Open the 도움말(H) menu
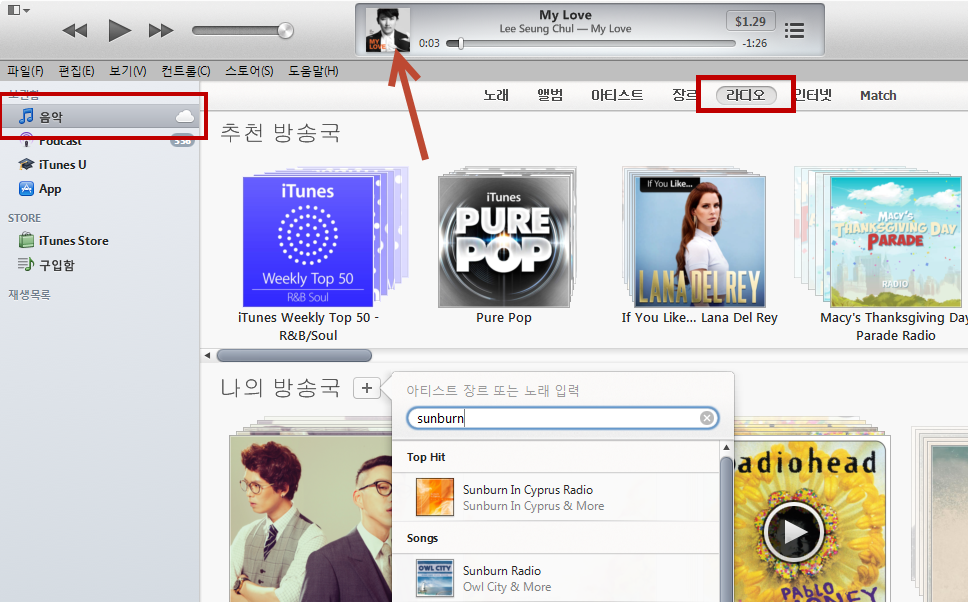The width and height of the screenshot is (968, 602). point(314,71)
